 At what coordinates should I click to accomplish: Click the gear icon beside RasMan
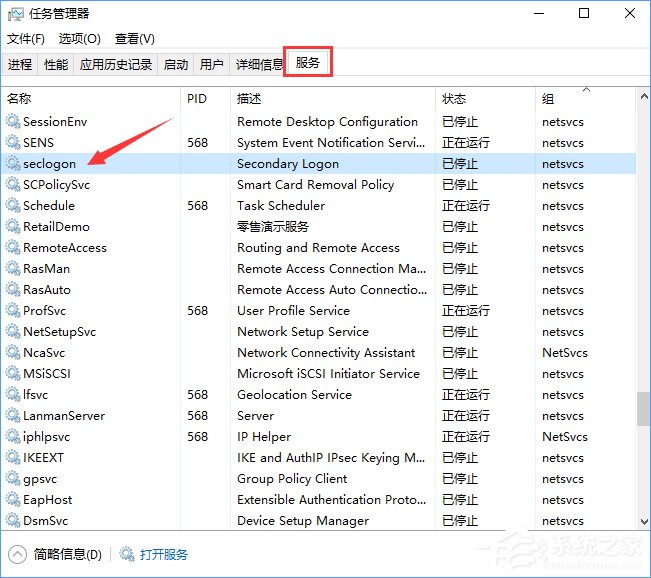pos(13,269)
